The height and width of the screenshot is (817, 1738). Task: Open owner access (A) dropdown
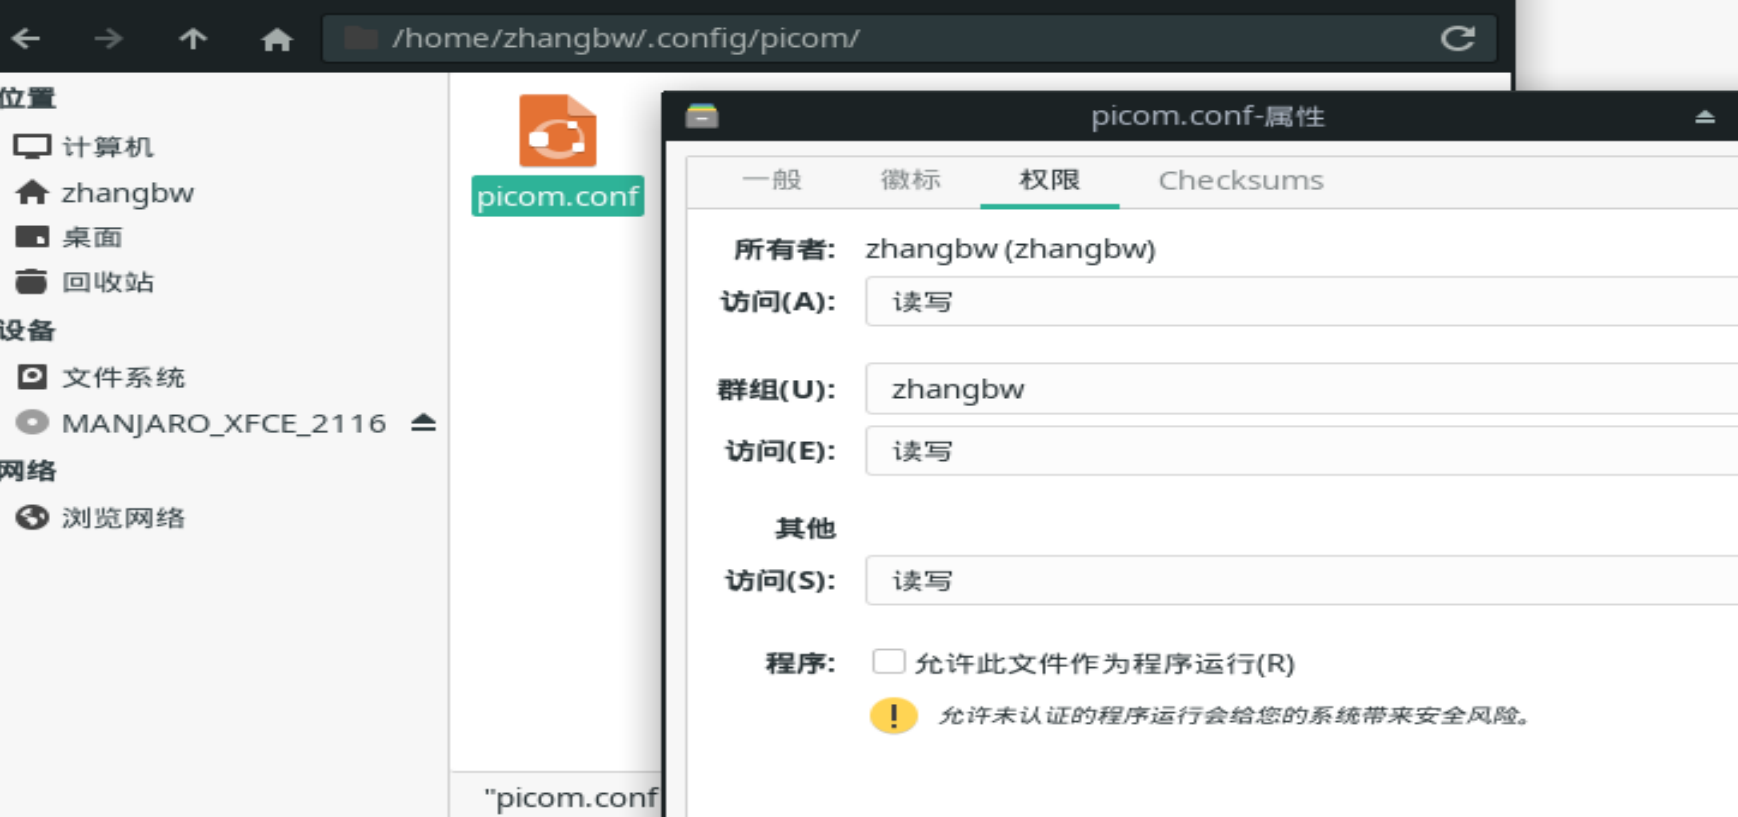[x=1301, y=302]
